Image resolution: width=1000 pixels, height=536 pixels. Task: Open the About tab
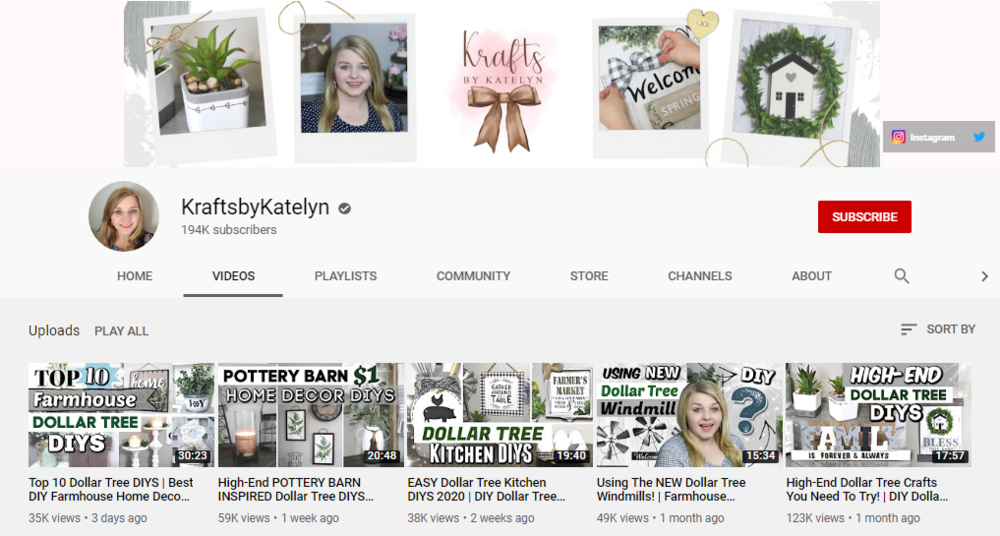pos(811,276)
